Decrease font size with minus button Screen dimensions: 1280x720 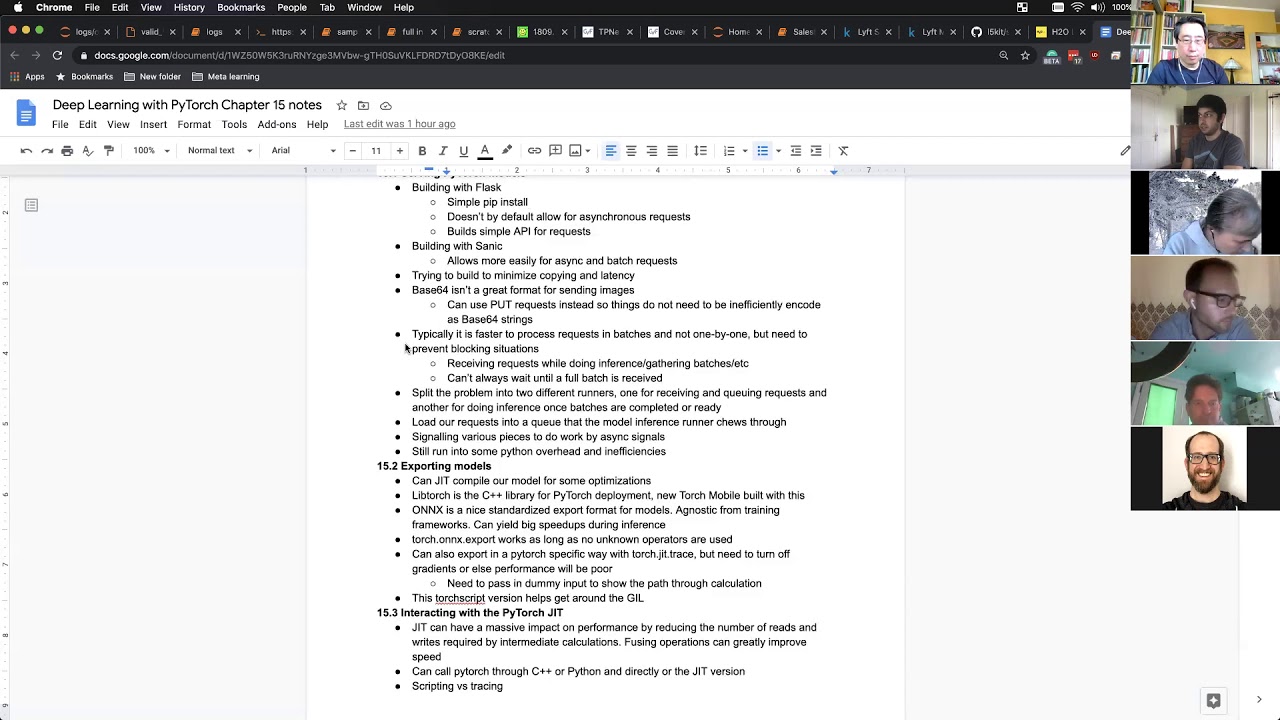point(352,151)
